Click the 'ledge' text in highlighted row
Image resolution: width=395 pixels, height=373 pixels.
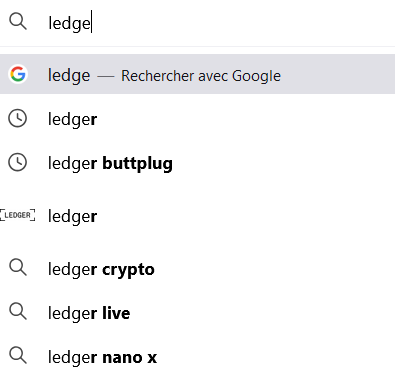tap(69, 76)
